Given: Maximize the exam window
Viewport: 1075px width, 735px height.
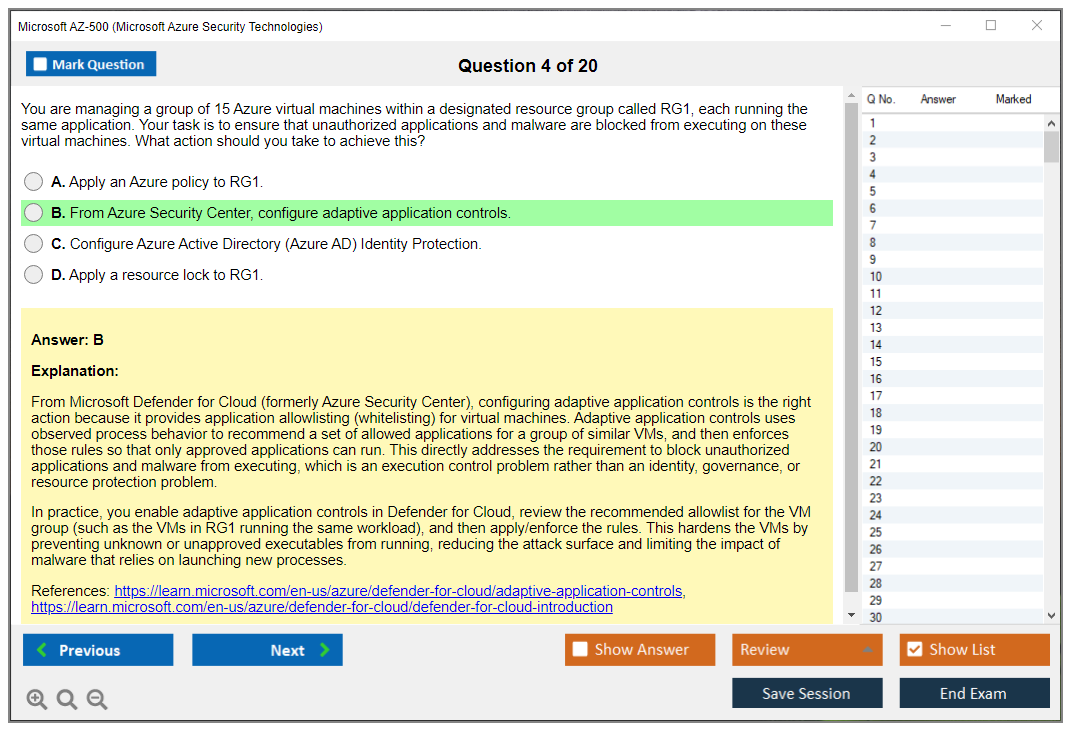Looking at the screenshot, I should (991, 26).
